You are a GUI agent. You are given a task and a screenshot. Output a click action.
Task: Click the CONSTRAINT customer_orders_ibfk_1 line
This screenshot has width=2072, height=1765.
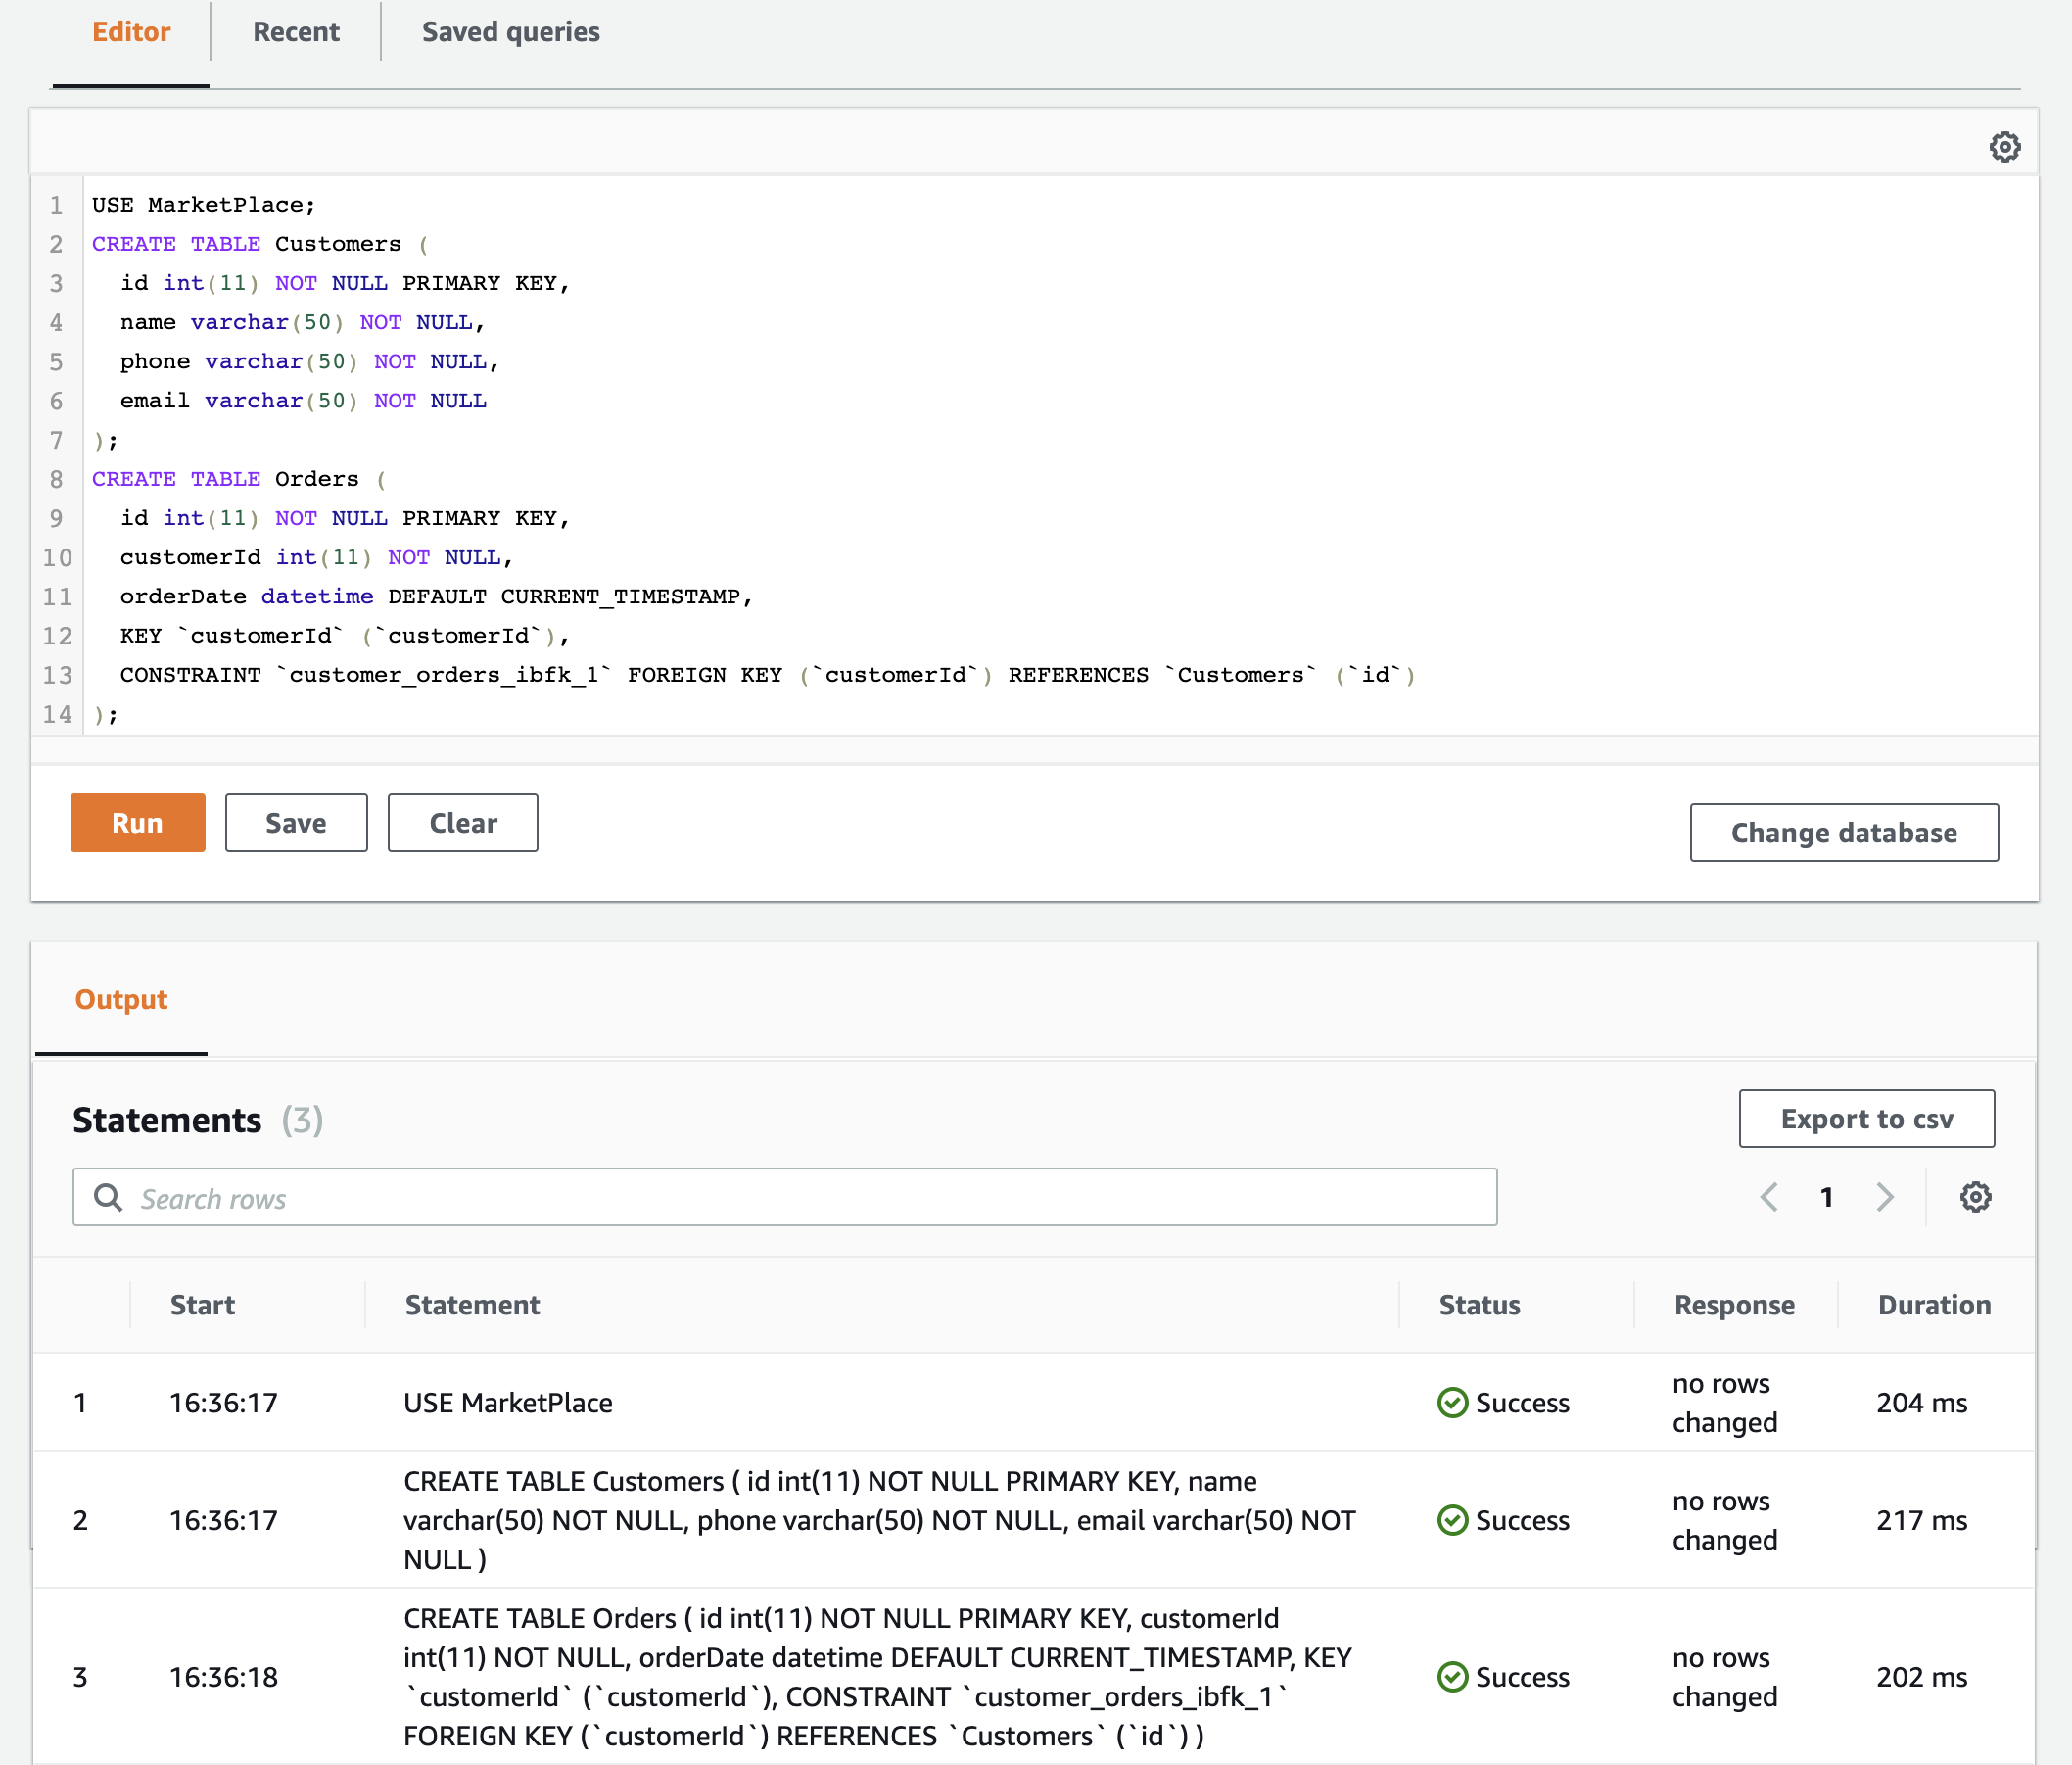768,675
